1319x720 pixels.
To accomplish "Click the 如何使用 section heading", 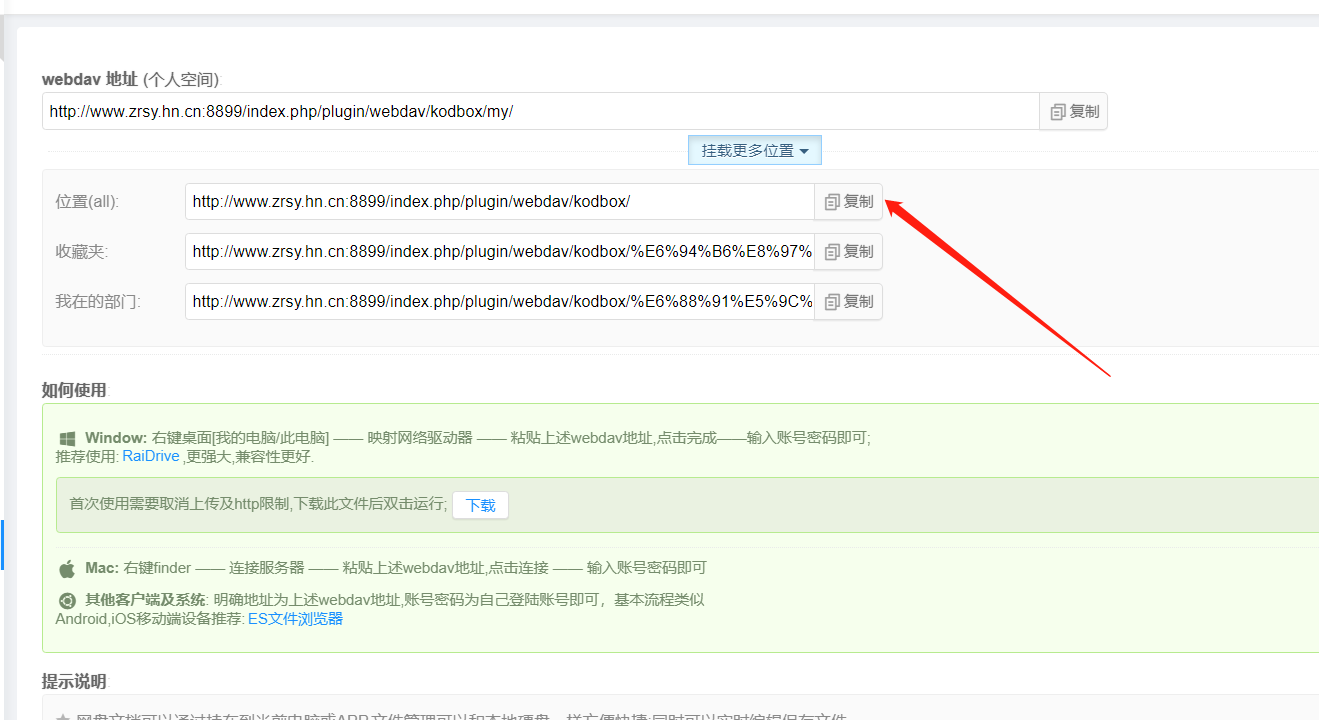I will pyautogui.click(x=73, y=390).
